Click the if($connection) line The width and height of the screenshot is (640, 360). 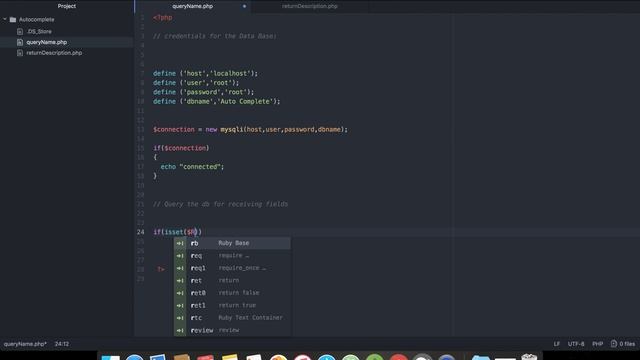click(x=181, y=148)
